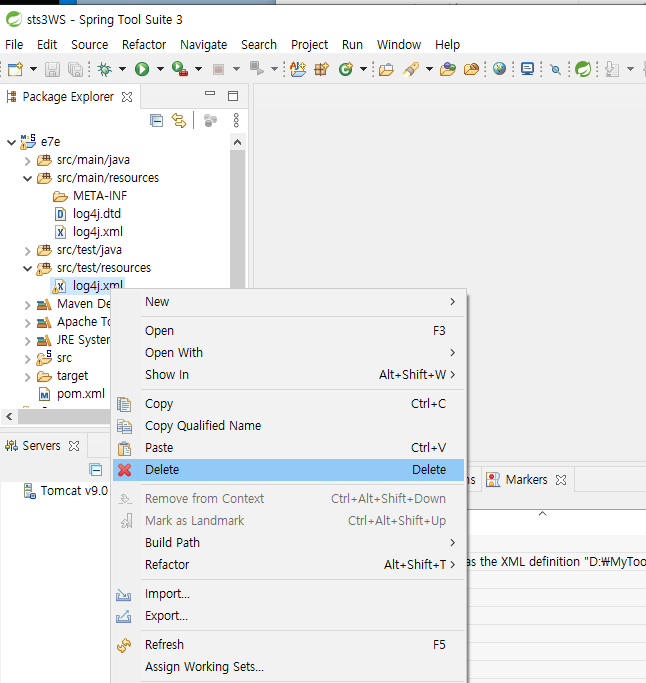646x683 pixels.
Task: Click Package Explorer scroll up arrow
Action: click(237, 142)
